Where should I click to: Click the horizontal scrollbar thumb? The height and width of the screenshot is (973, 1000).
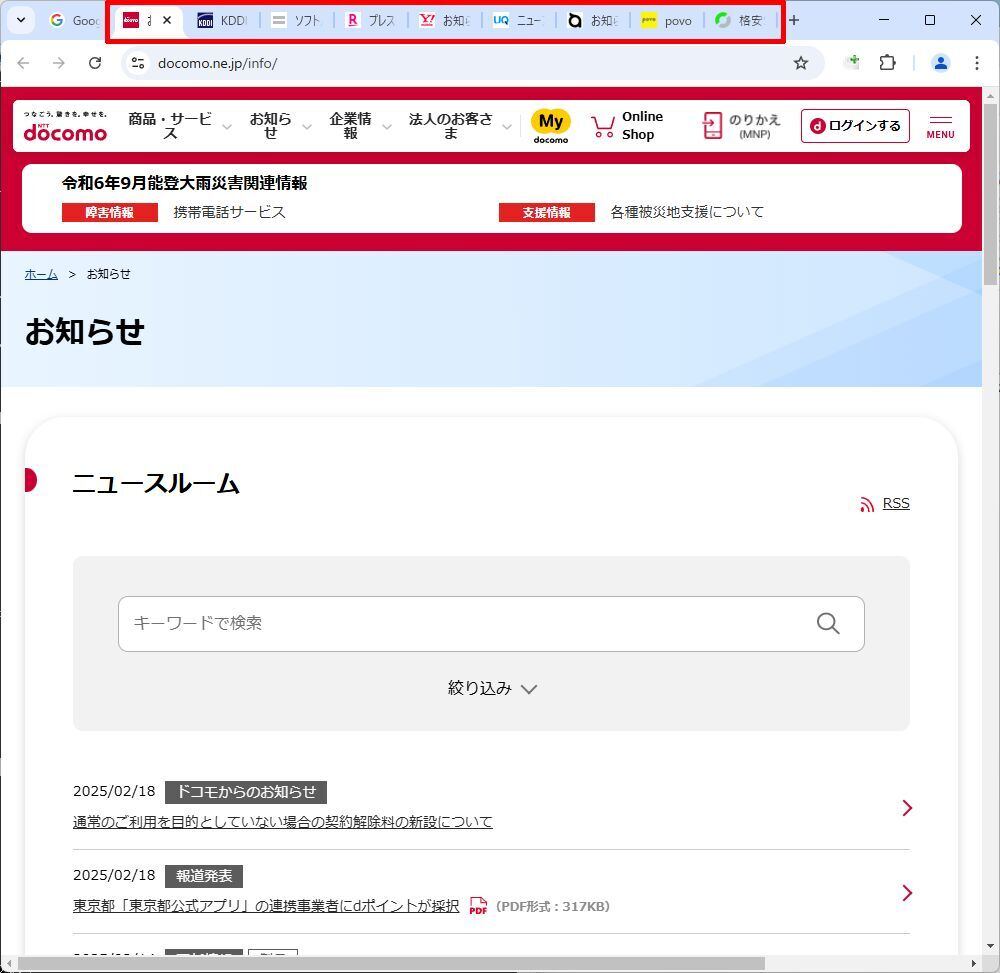(x=391, y=963)
